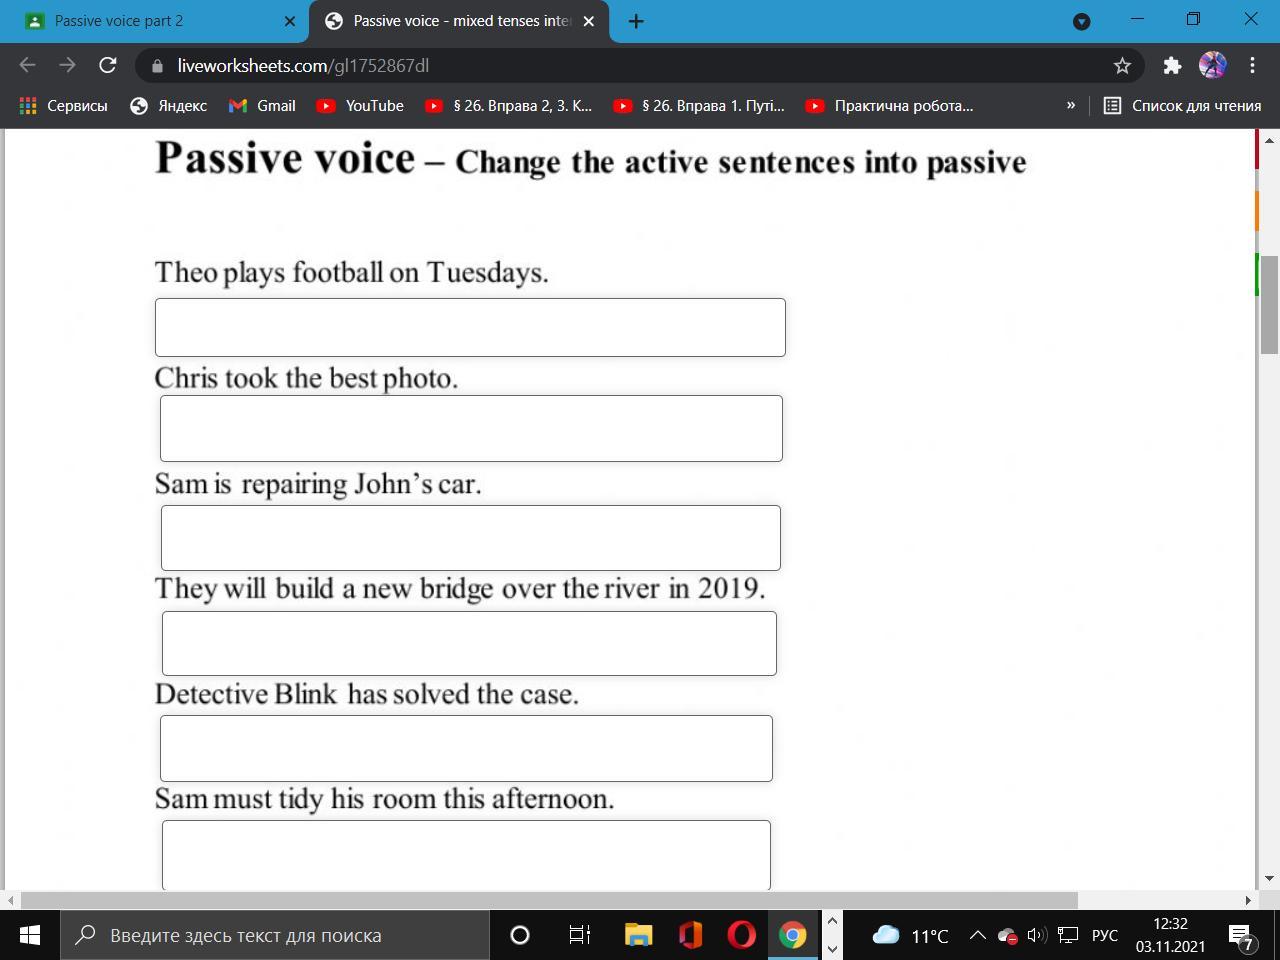Reload the liveworksheets page
Viewport: 1280px width, 960px height.
pos(107,65)
